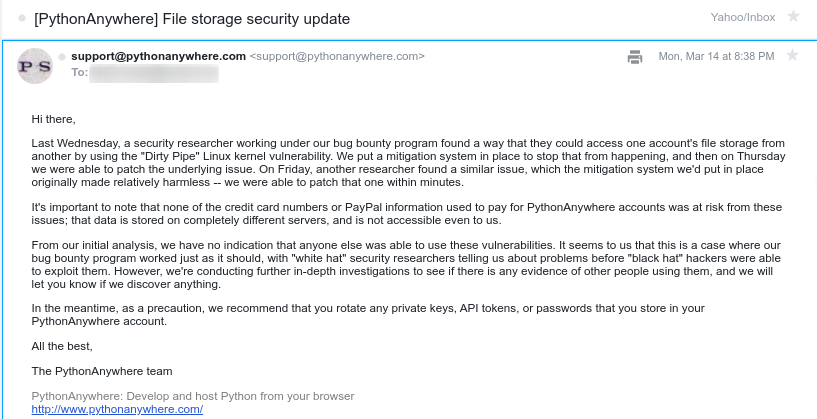
Task: Click the gray "Develop and host Python" tagline
Action: [193, 396]
